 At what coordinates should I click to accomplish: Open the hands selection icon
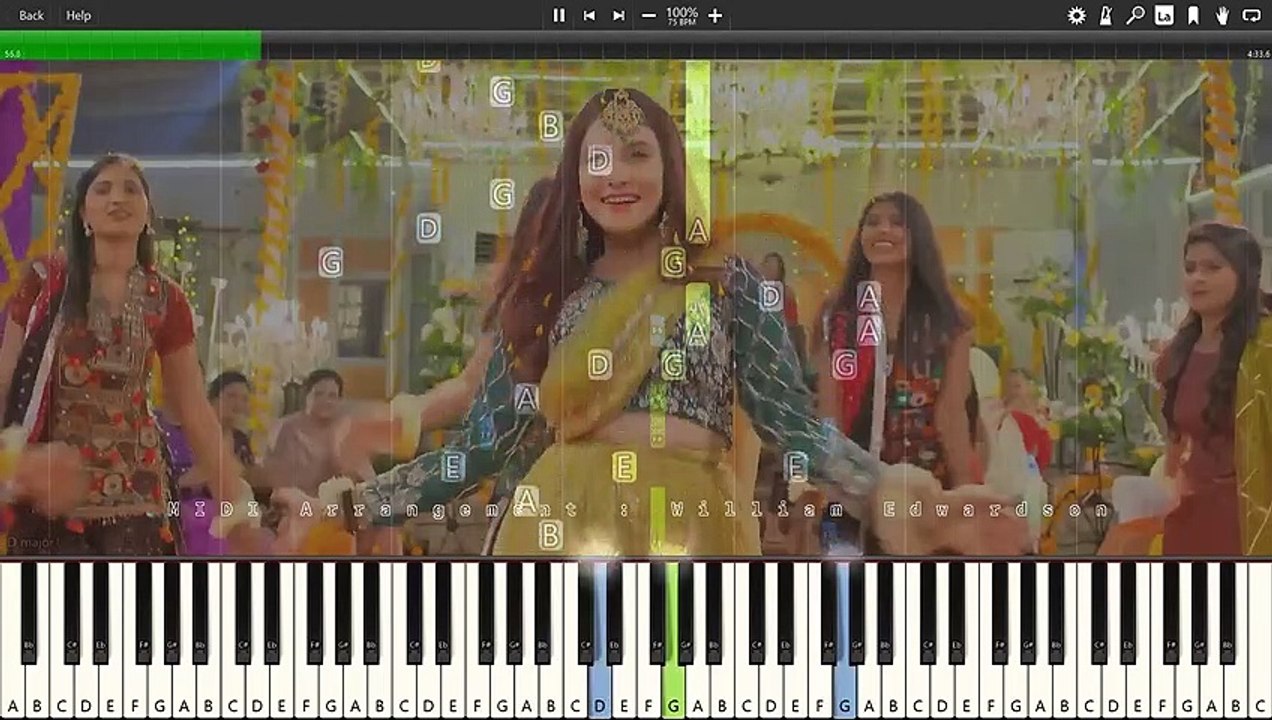(x=1222, y=15)
